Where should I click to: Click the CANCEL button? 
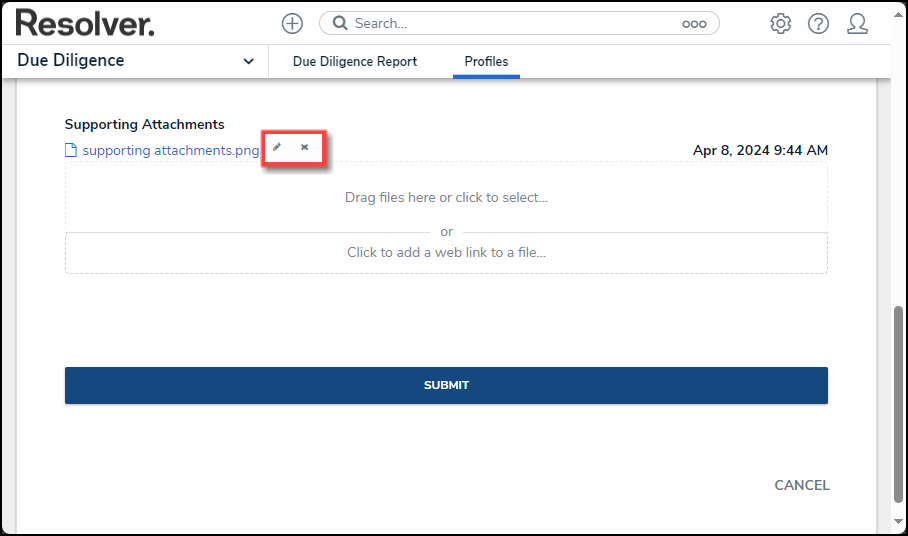pos(801,485)
